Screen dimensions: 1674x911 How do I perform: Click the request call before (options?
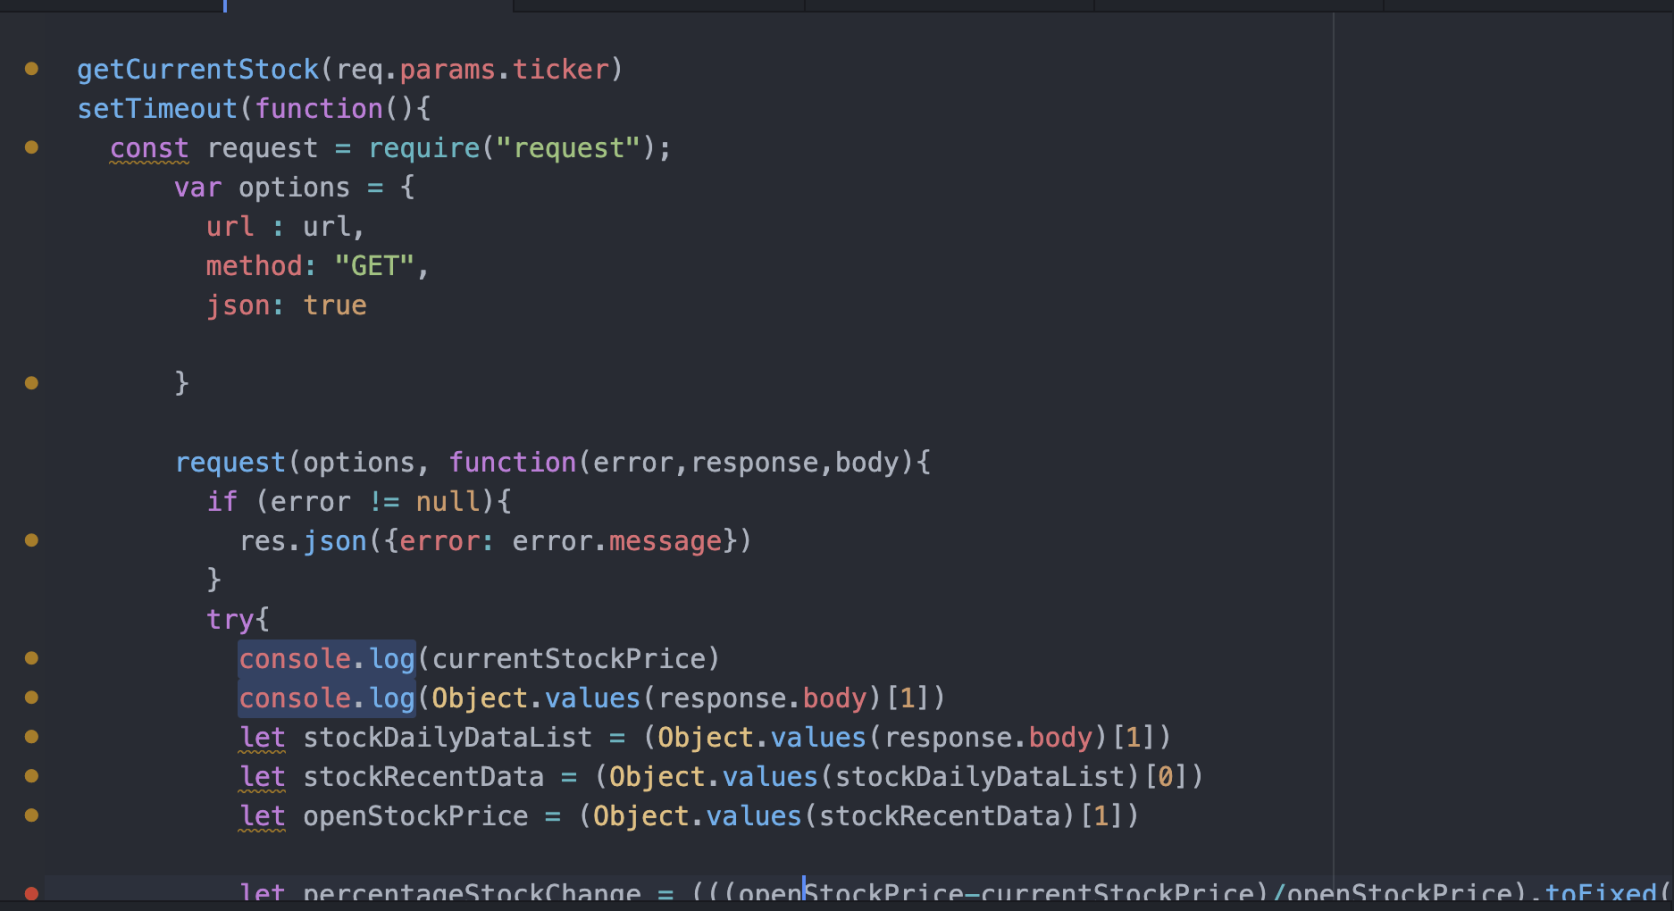point(230,462)
